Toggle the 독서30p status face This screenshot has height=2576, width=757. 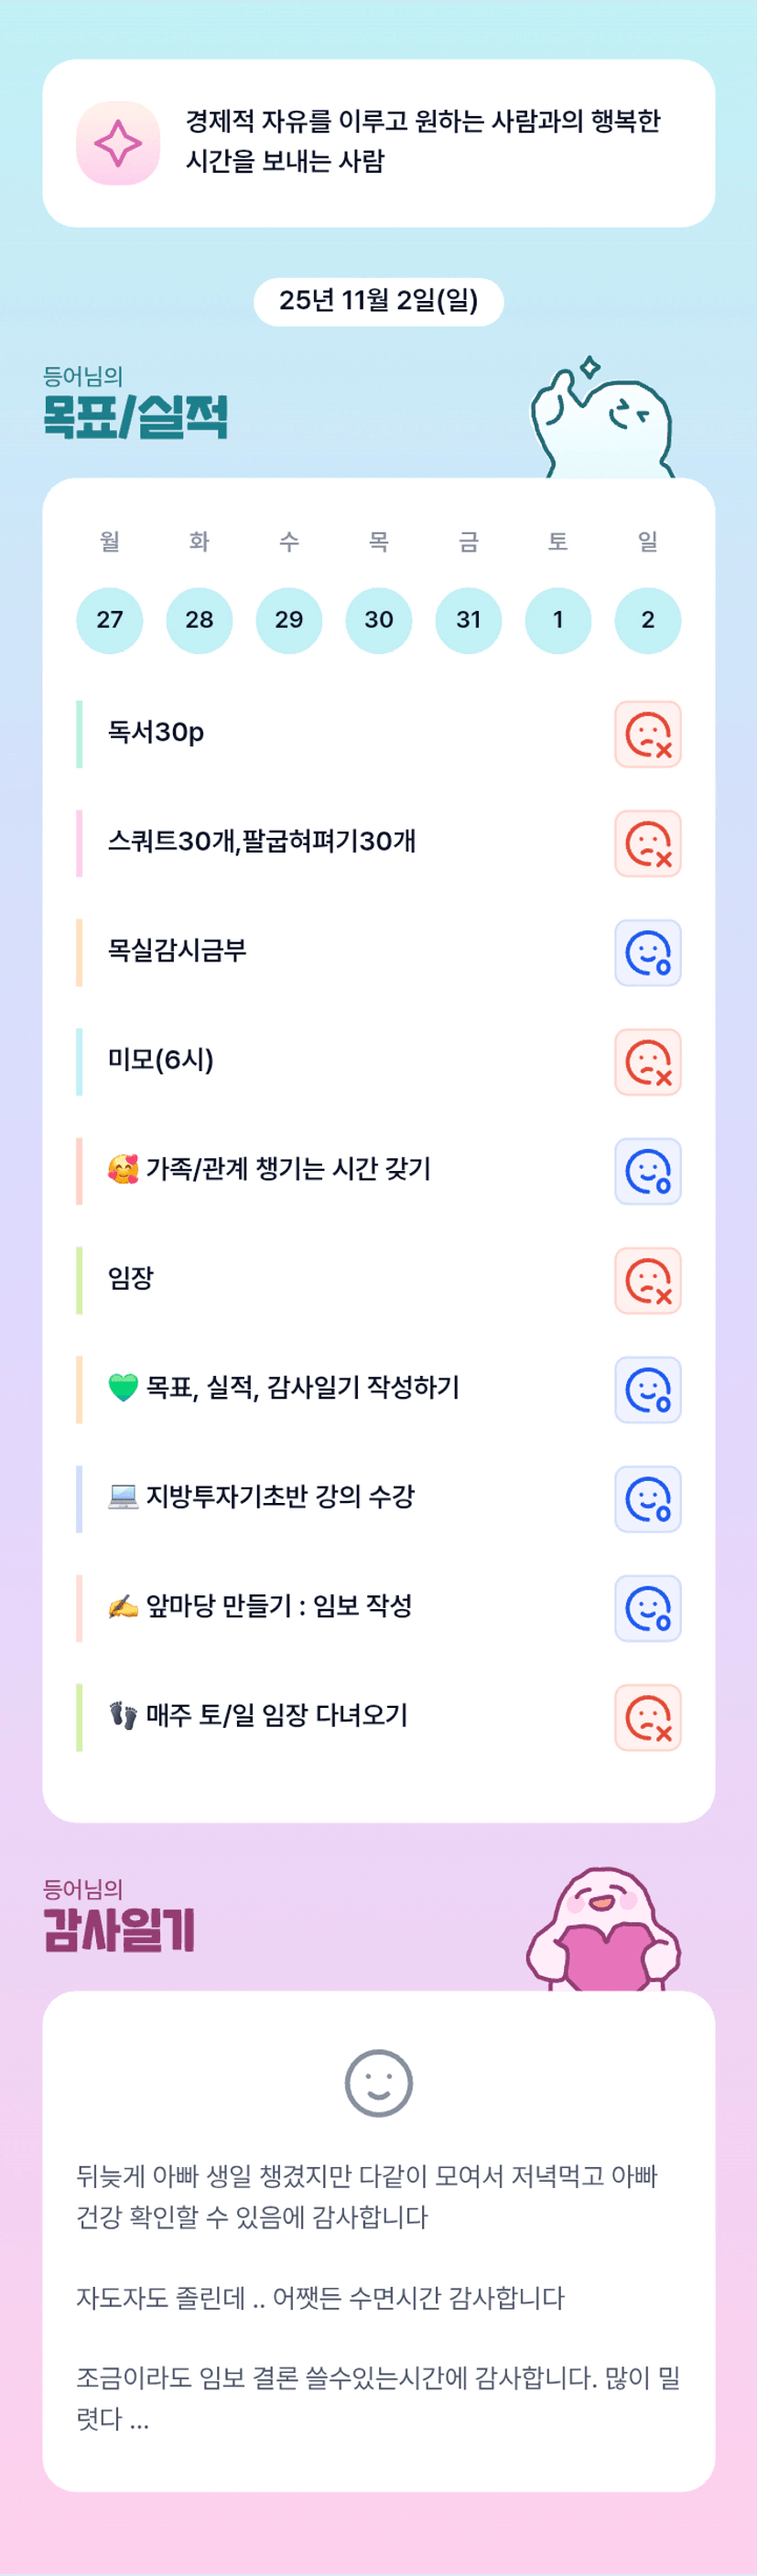(x=647, y=734)
